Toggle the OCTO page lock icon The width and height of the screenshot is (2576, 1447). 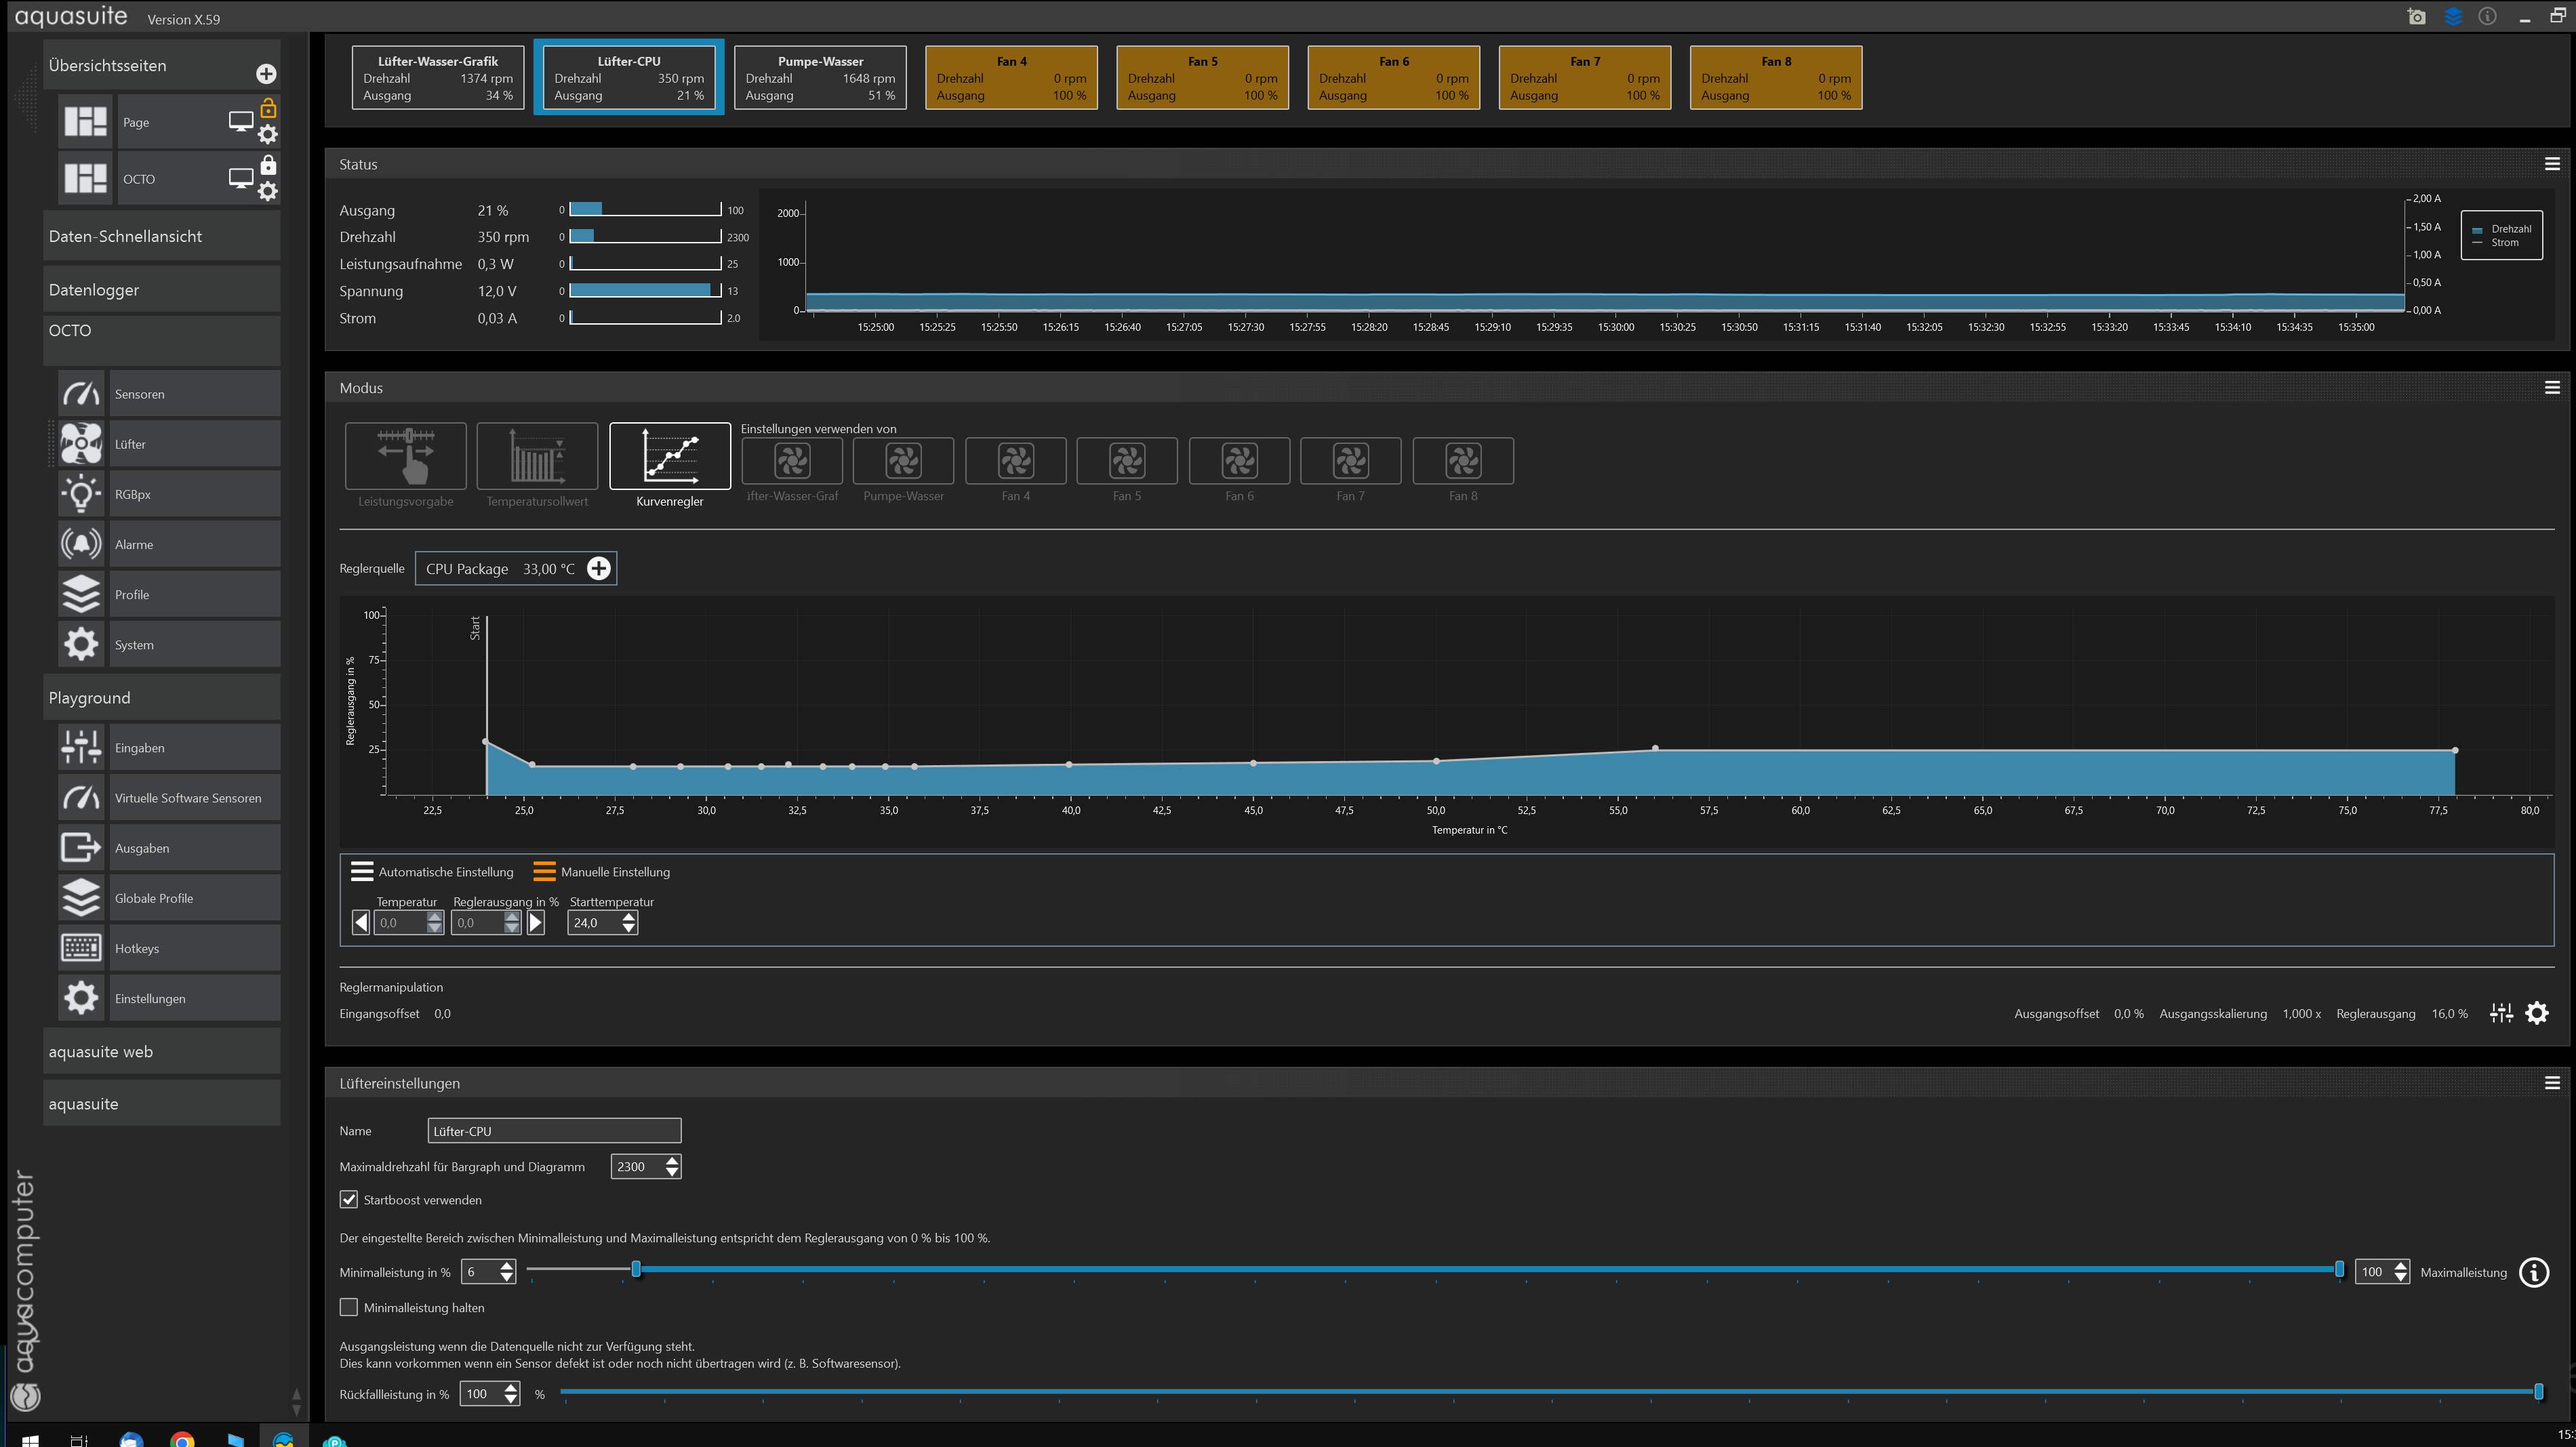pyautogui.click(x=268, y=165)
